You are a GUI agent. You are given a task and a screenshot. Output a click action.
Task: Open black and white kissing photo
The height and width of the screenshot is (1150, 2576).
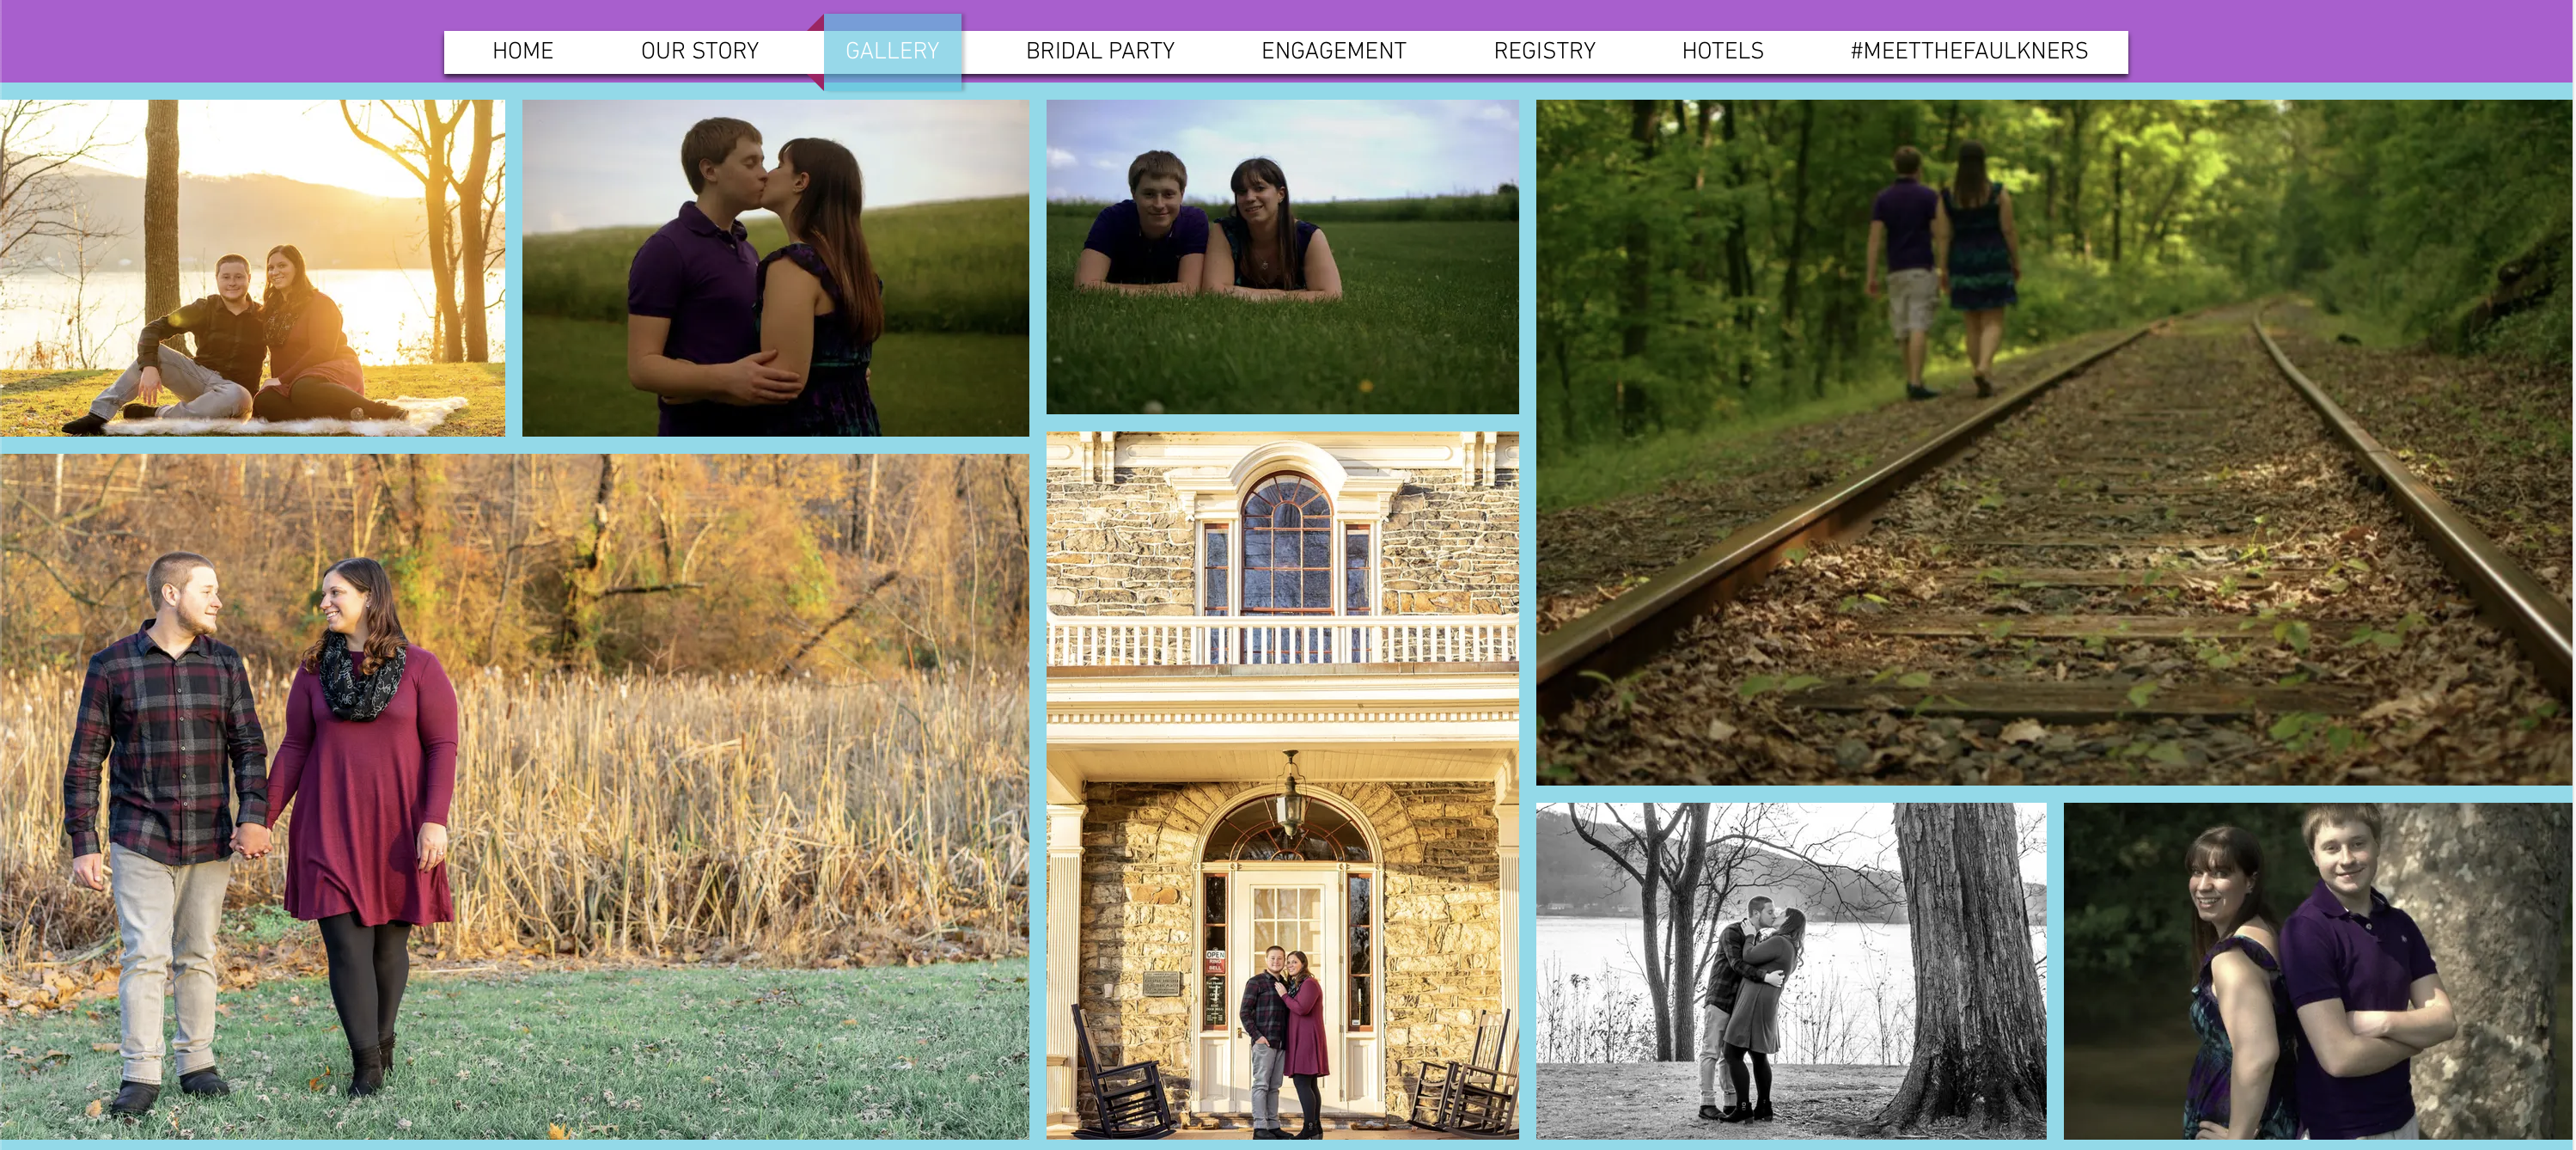click(x=1791, y=971)
